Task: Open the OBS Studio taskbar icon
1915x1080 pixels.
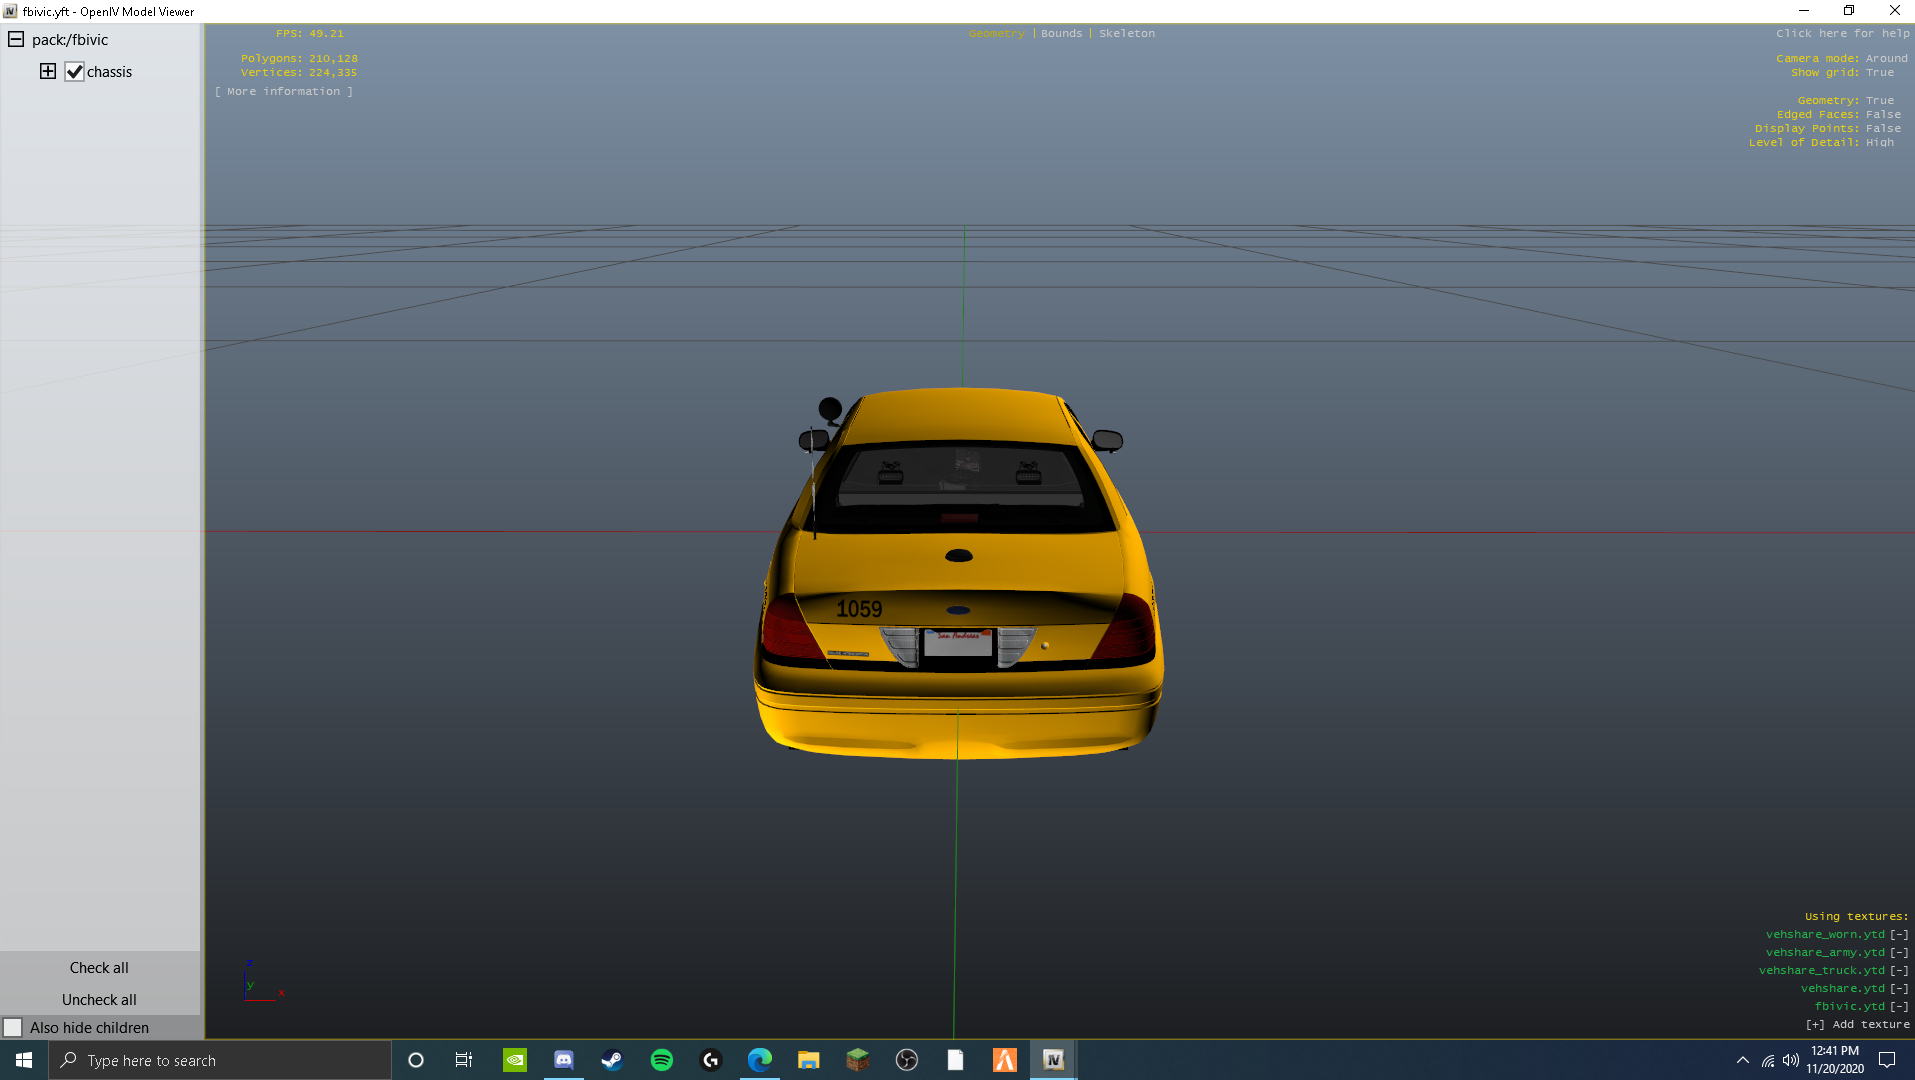Action: click(x=906, y=1060)
